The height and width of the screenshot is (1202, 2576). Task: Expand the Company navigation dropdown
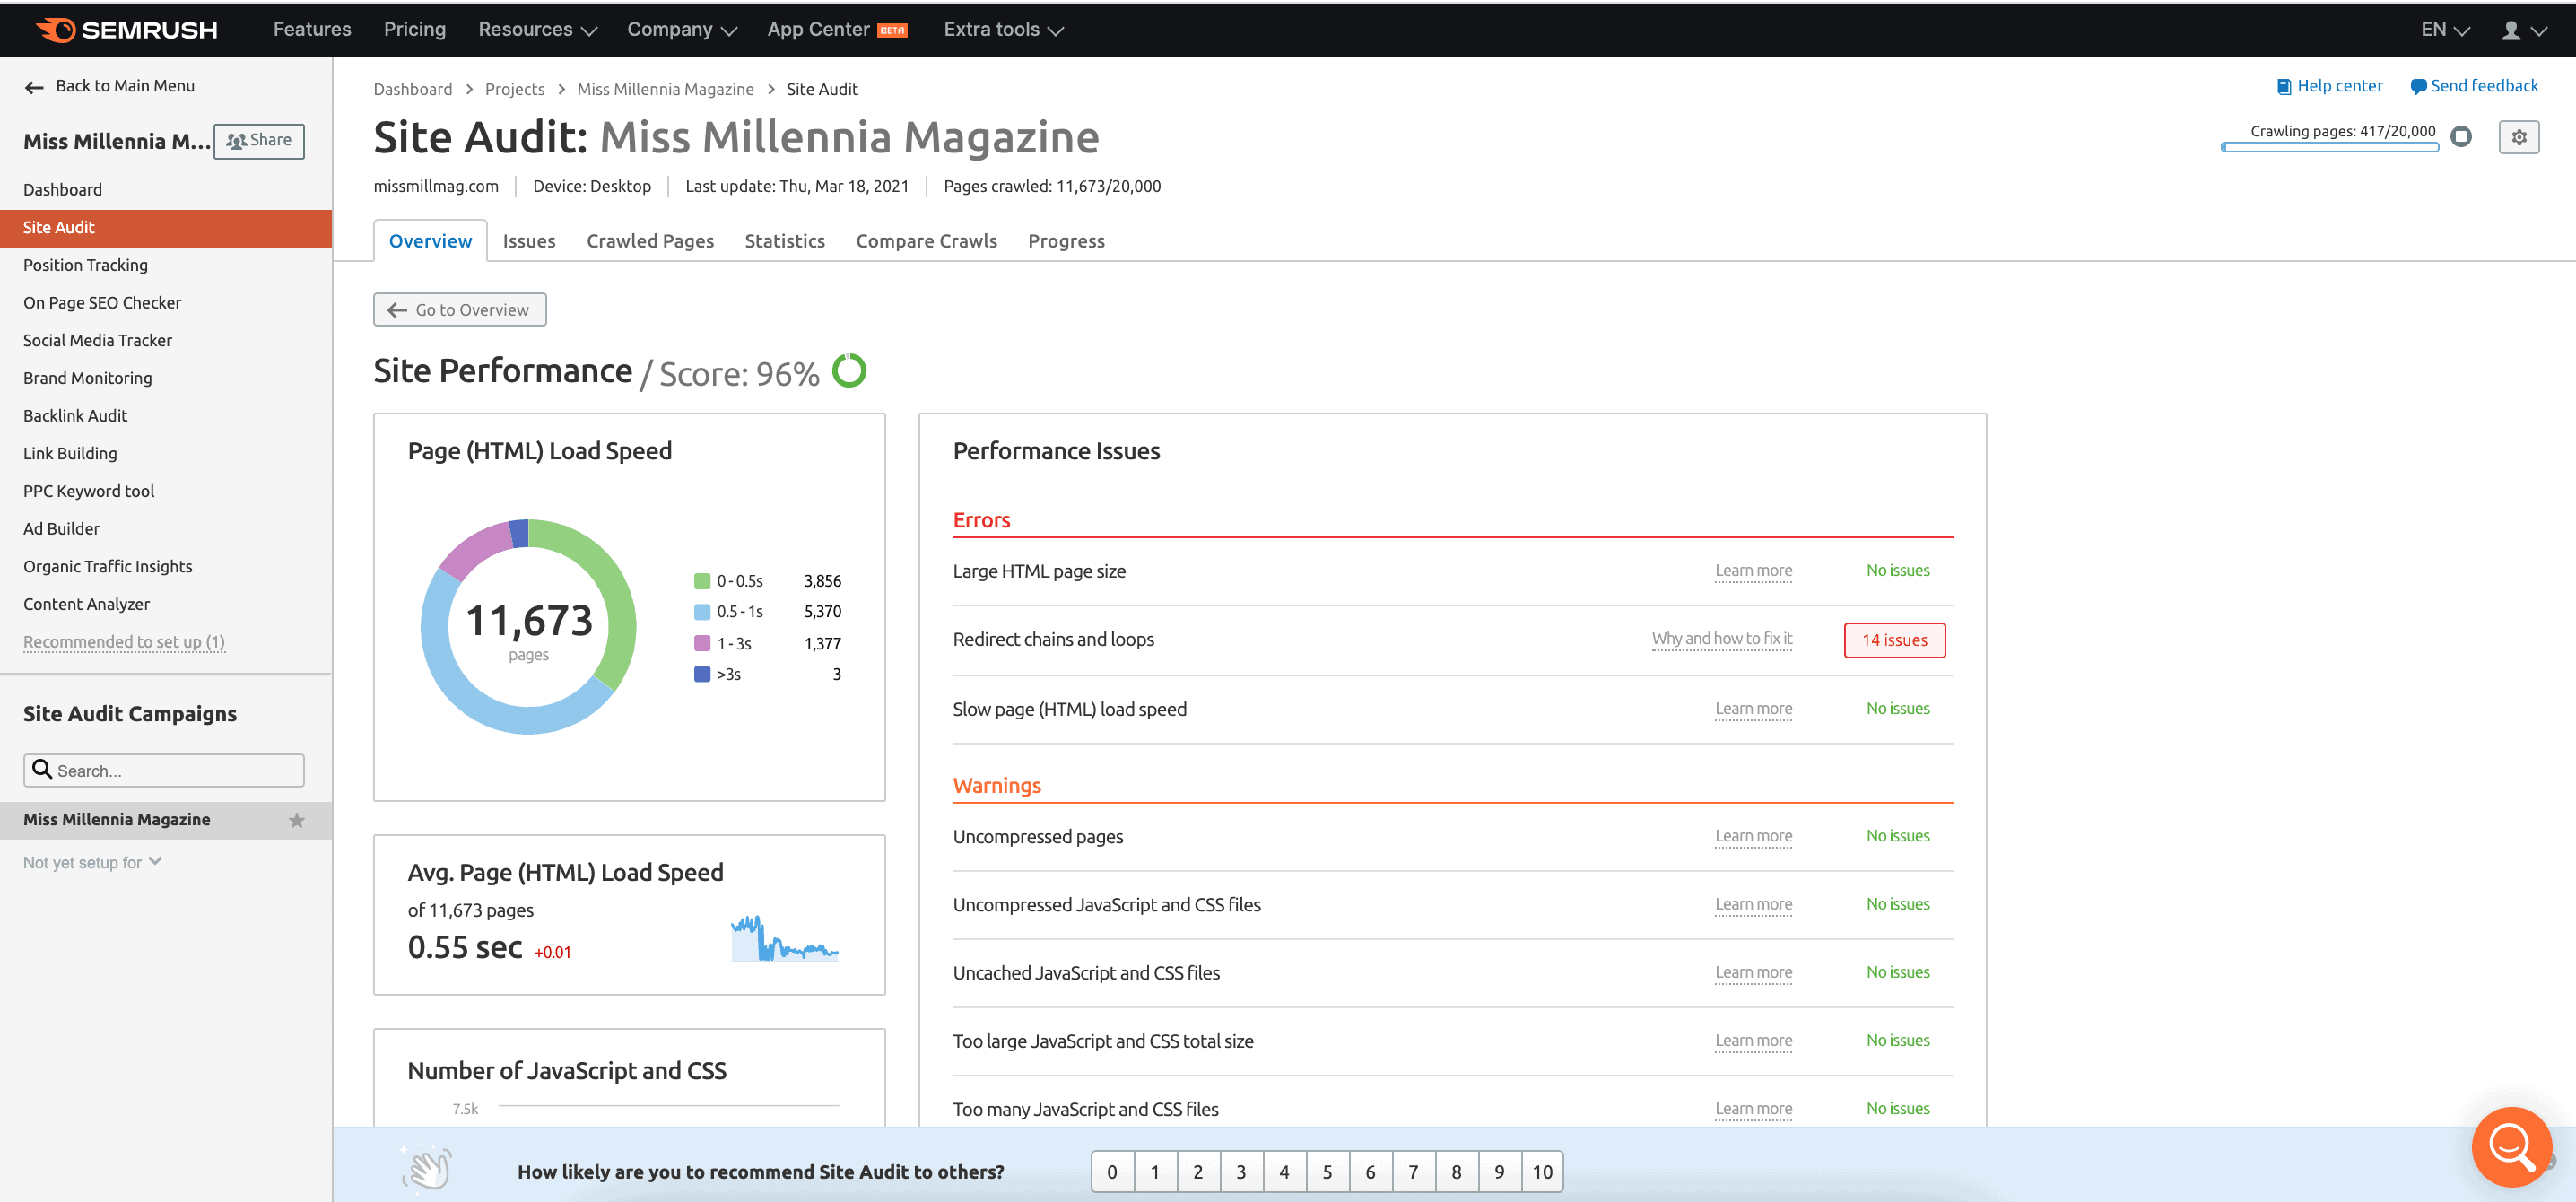[680, 28]
